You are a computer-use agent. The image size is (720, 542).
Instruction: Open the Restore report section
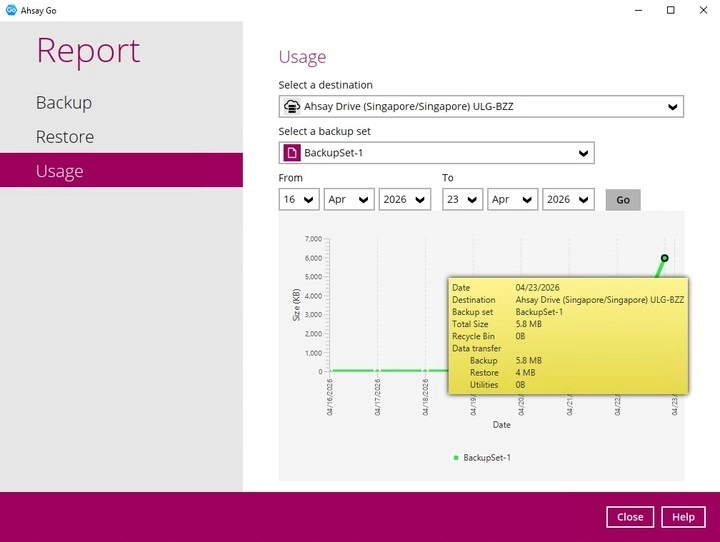coord(65,136)
